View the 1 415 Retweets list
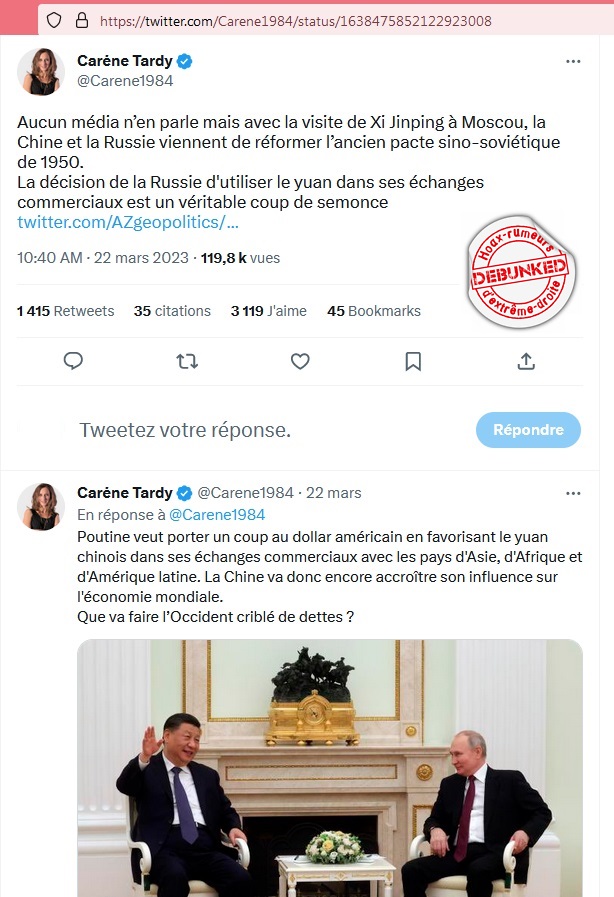This screenshot has width=614, height=897. coord(65,311)
